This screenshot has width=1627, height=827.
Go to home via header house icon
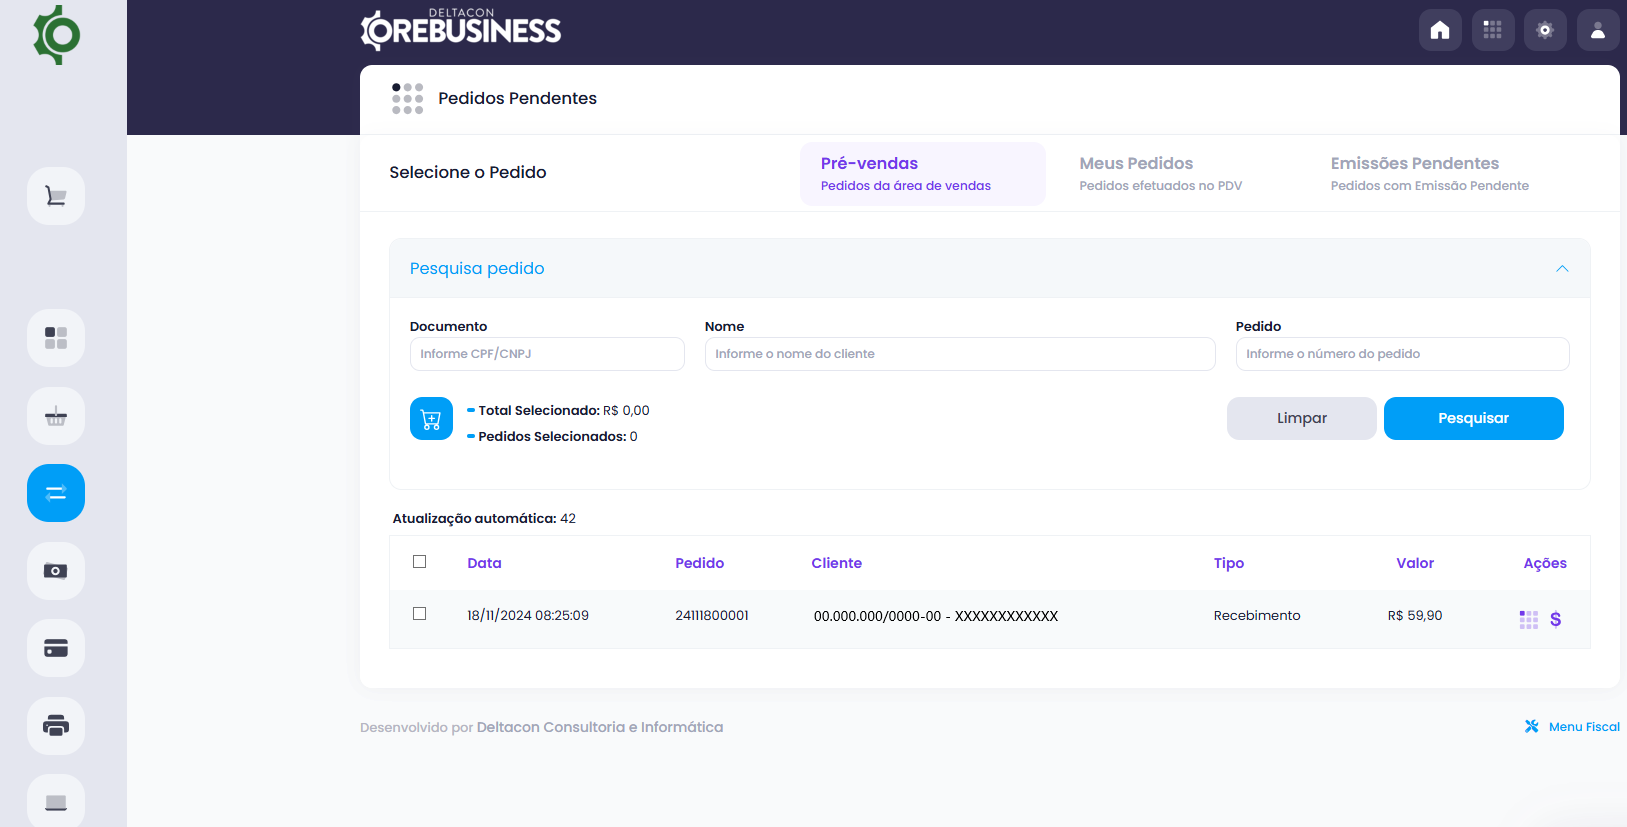(1440, 30)
